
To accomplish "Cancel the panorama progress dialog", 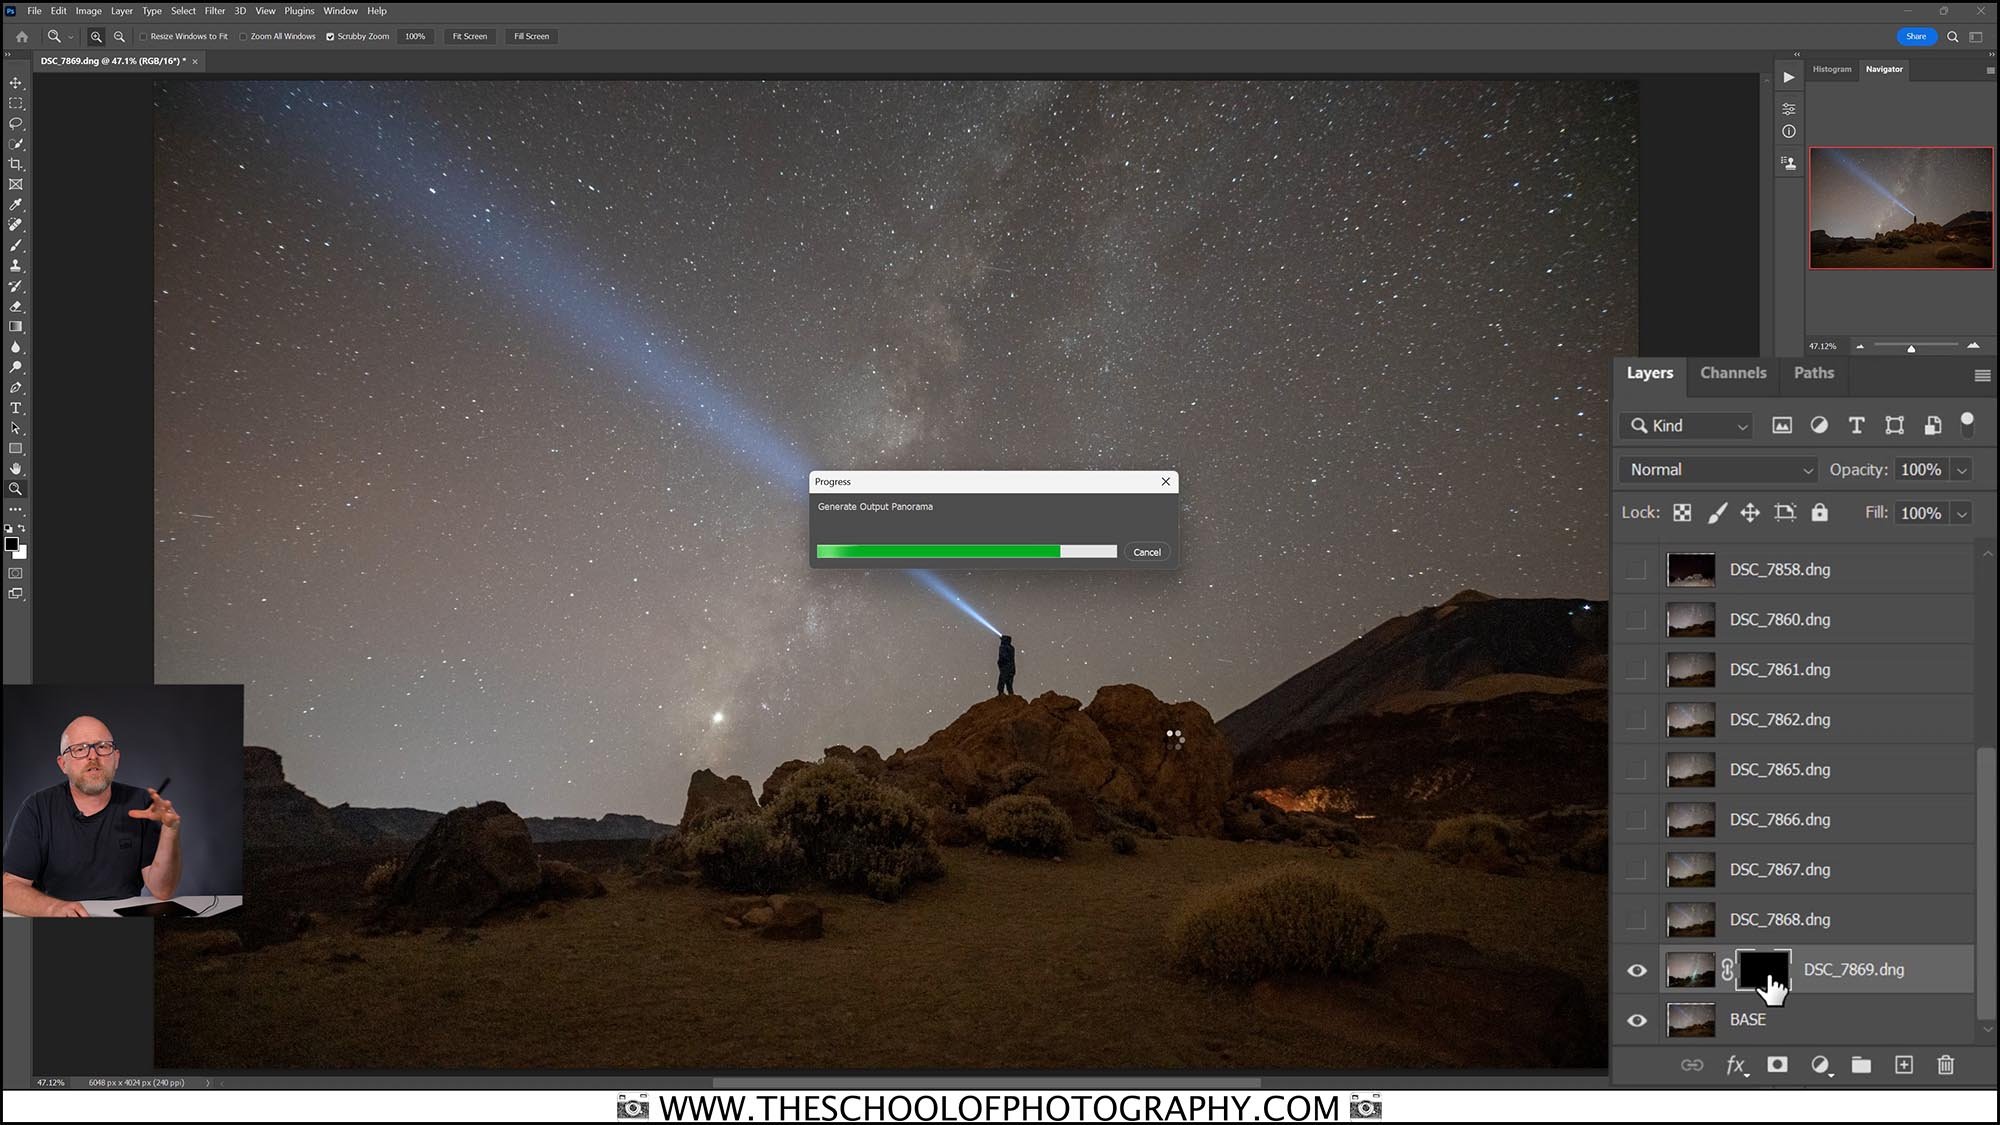I will click(x=1146, y=552).
